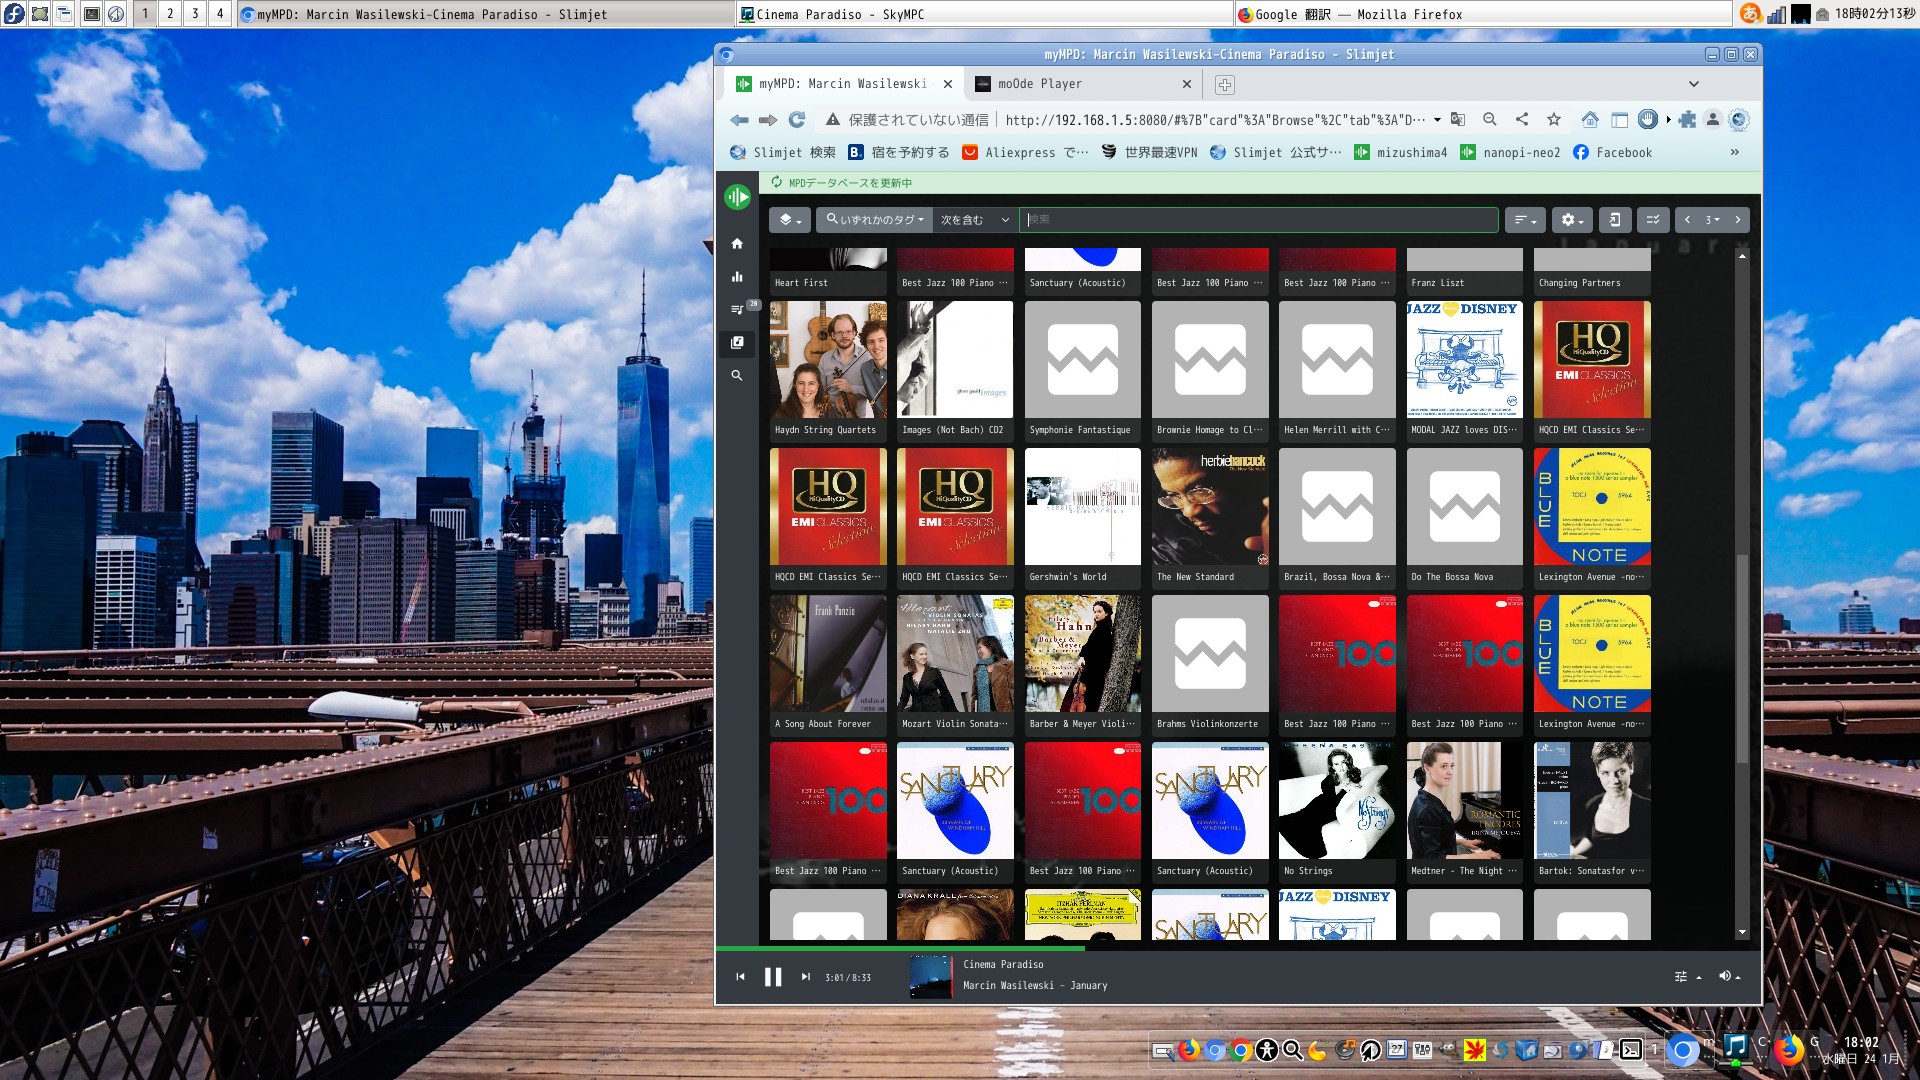
Task: Open the view settings gear dropdown
Action: (x=1572, y=220)
